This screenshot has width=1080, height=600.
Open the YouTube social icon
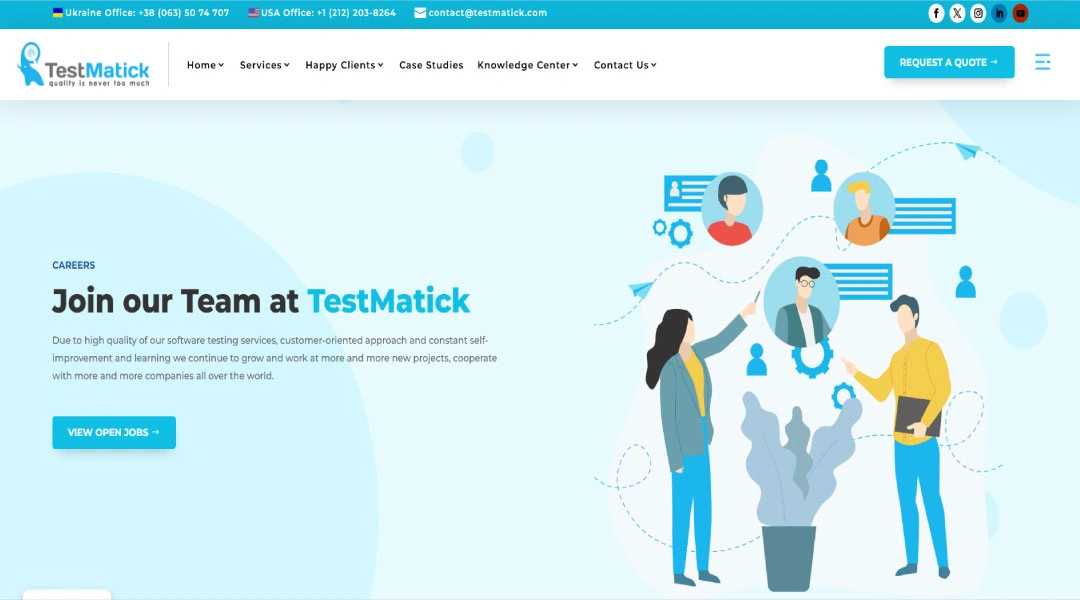point(1021,13)
